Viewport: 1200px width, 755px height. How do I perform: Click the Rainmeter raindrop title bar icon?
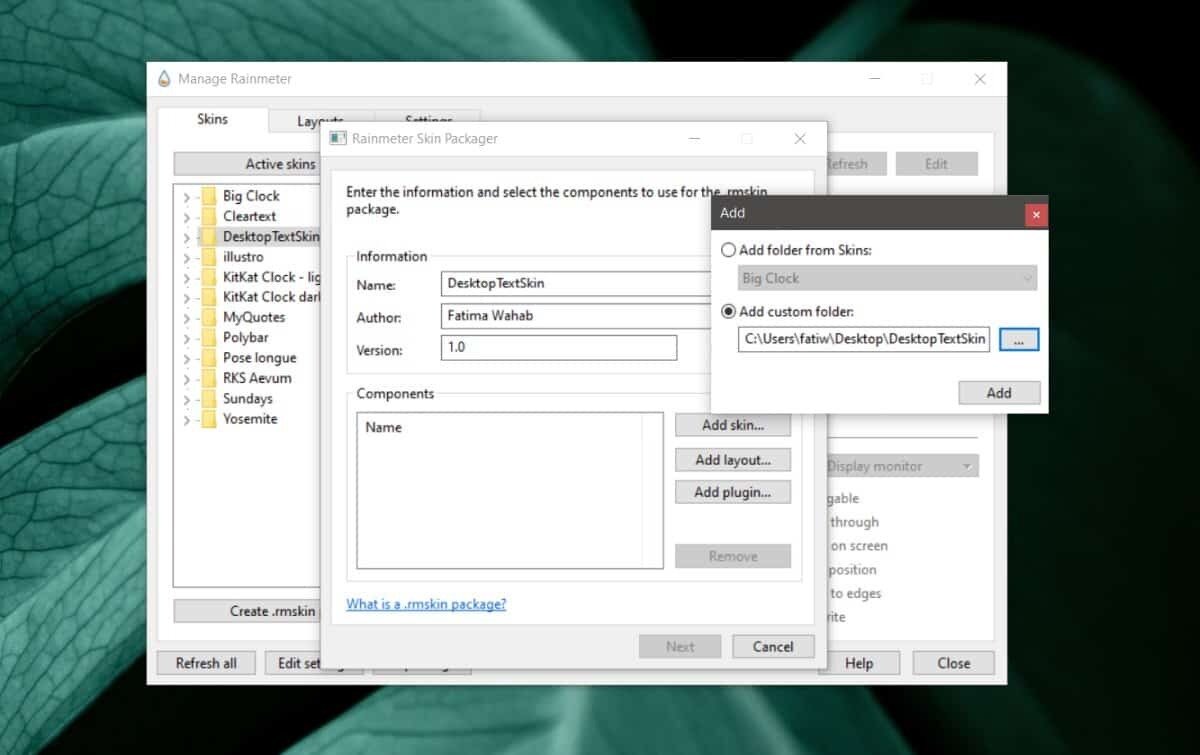(x=165, y=79)
